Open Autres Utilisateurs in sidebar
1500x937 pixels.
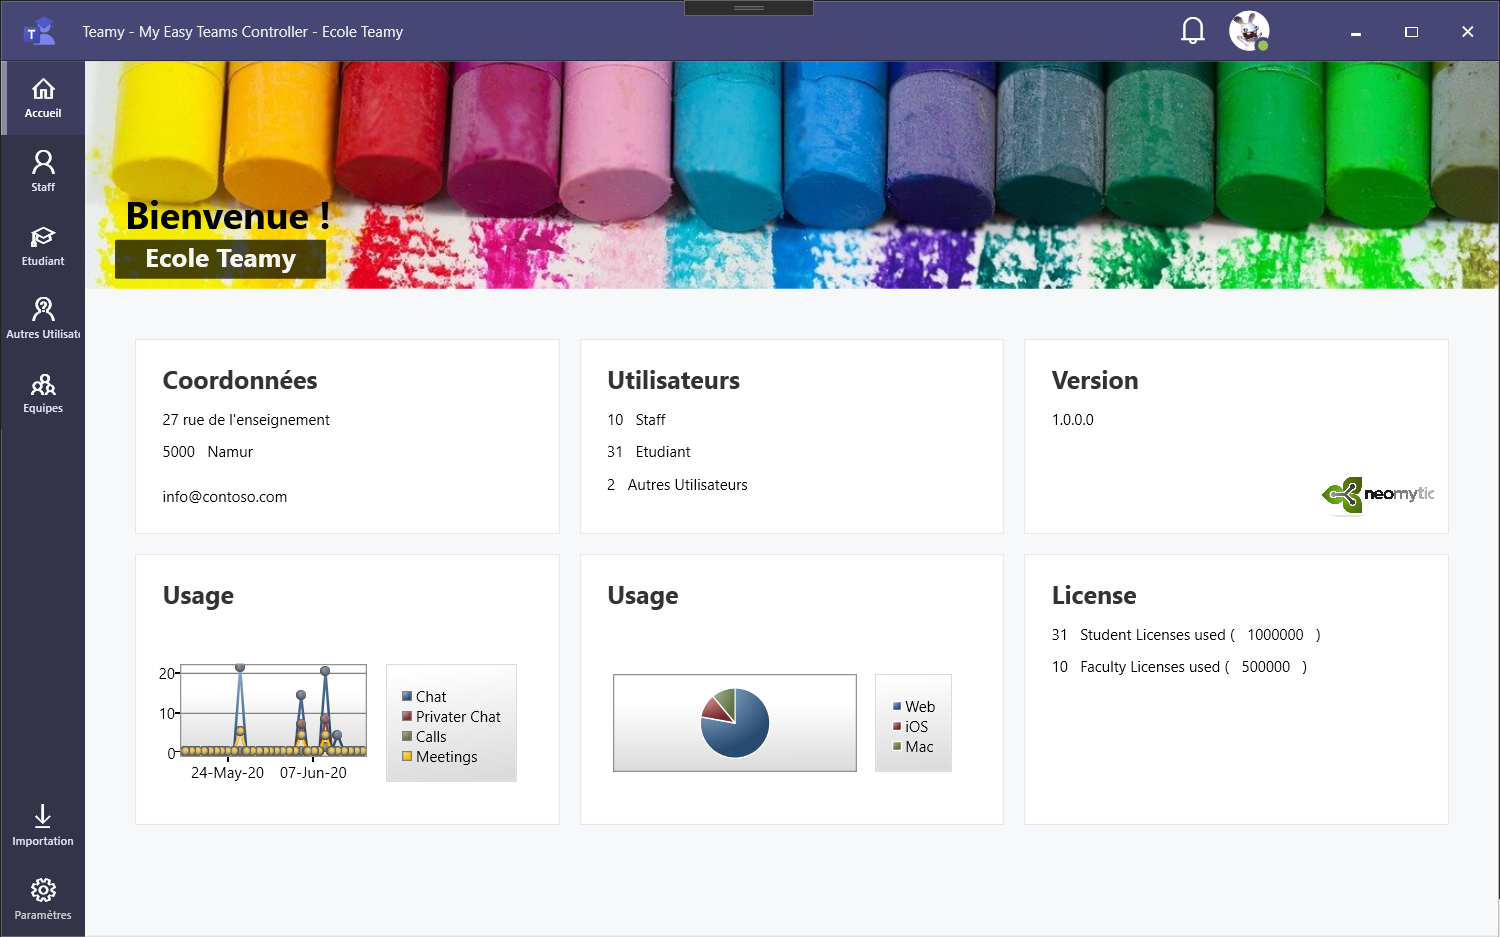43,318
